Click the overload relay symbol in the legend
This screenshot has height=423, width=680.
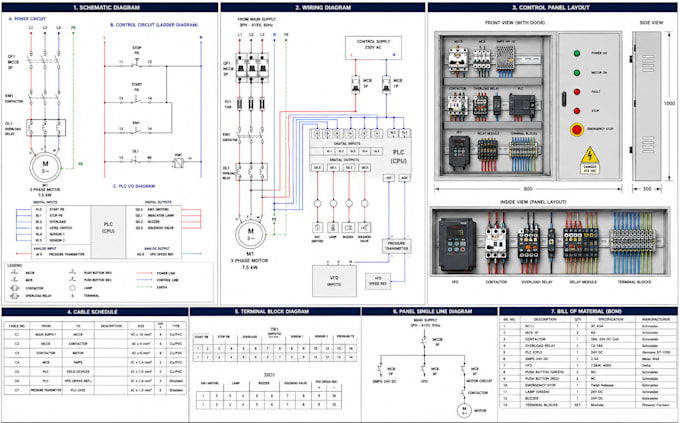coord(15,296)
